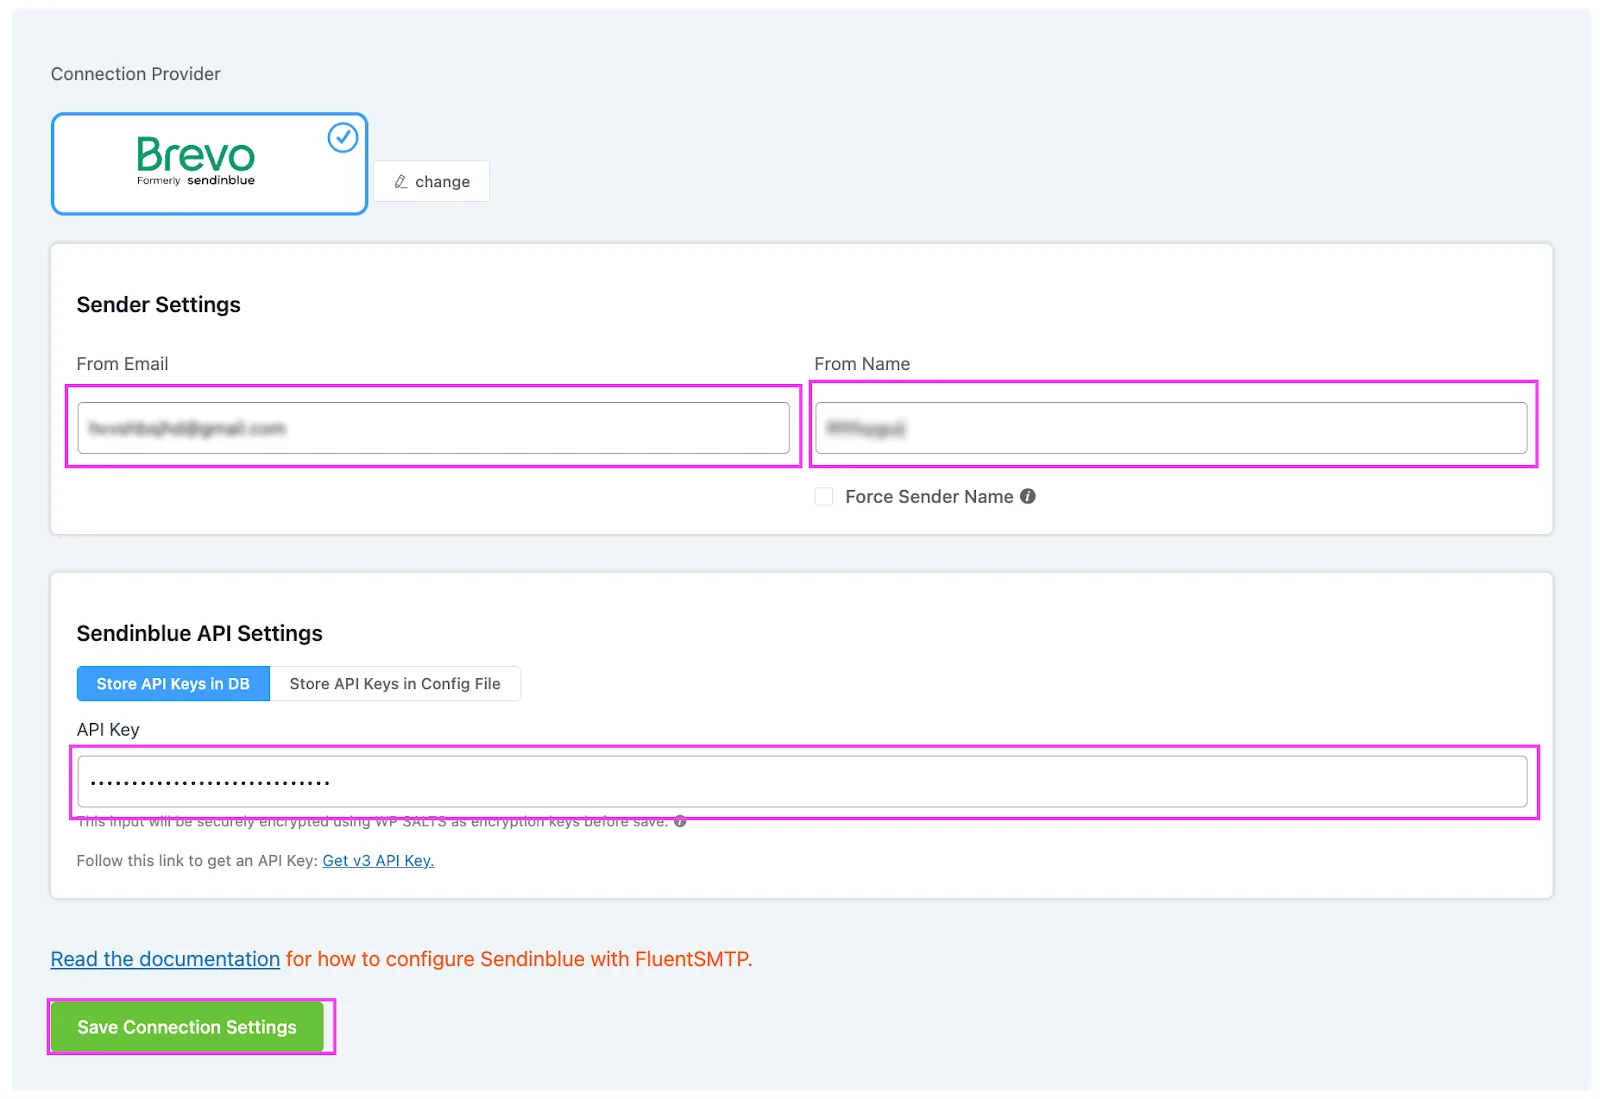Click the From Name label

coord(862,364)
